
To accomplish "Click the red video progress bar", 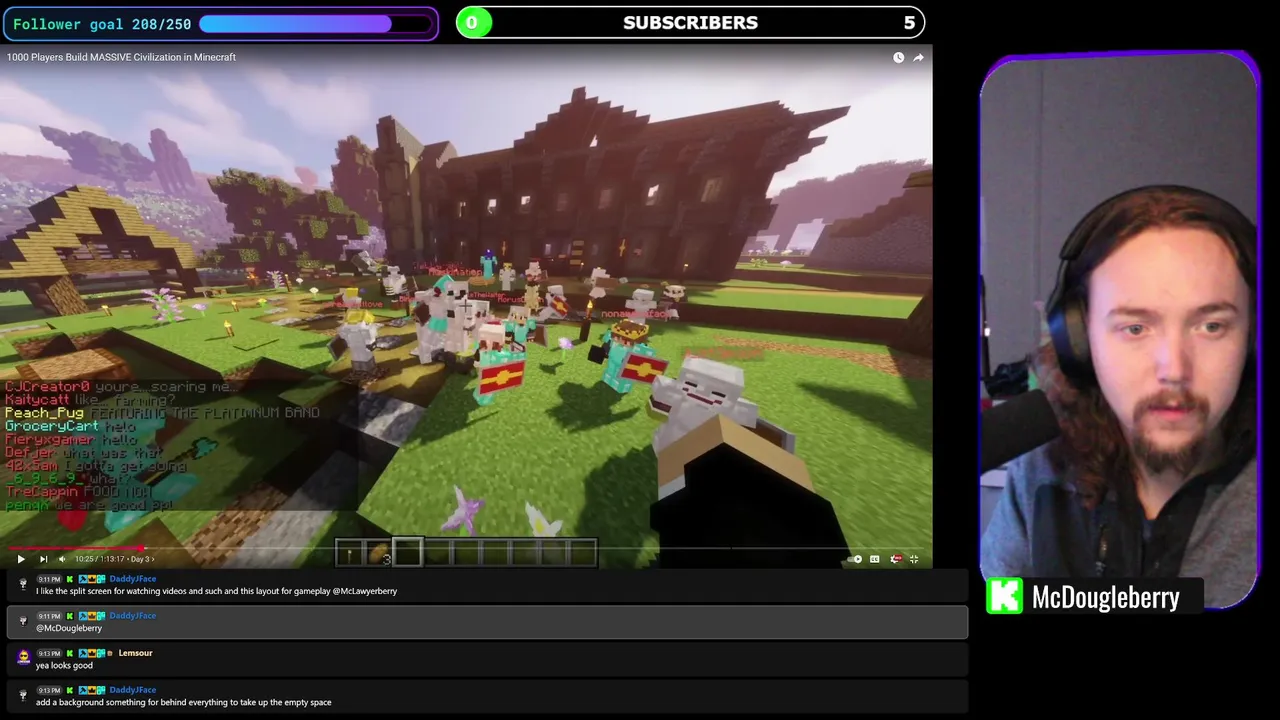I will 75,548.
